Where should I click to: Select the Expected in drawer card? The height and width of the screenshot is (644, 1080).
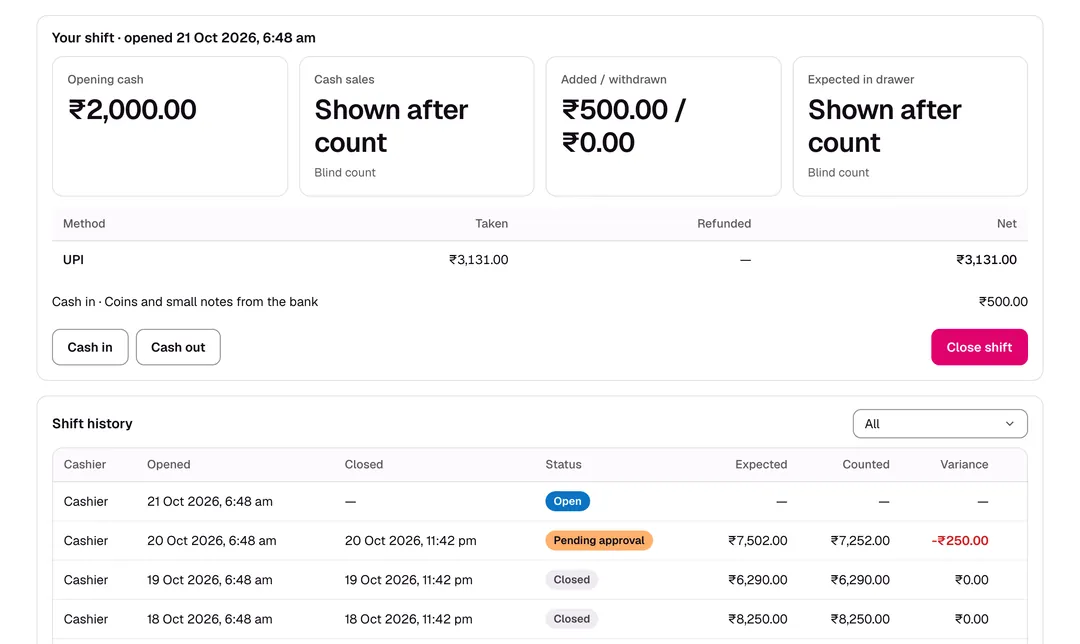coord(910,126)
